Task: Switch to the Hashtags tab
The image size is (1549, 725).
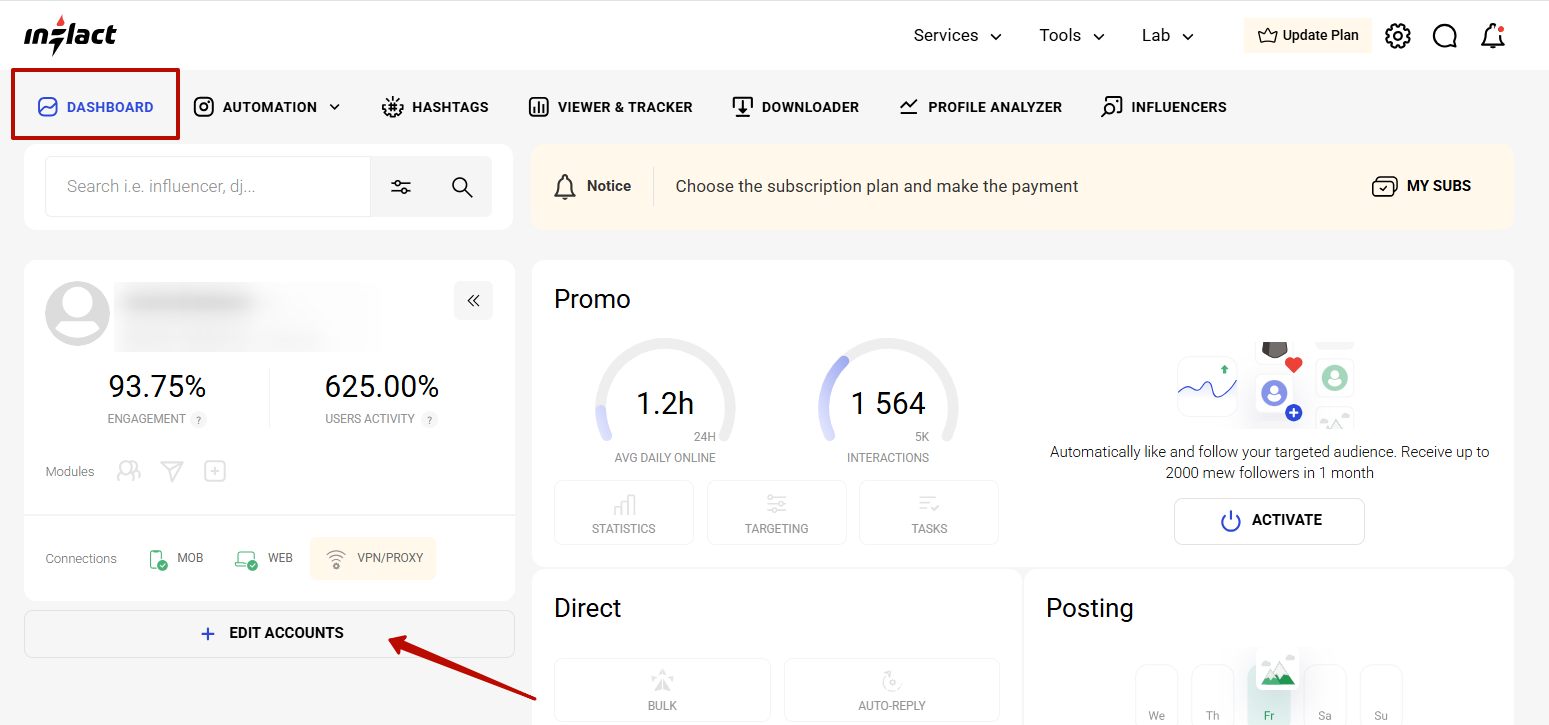Action: click(x=435, y=107)
